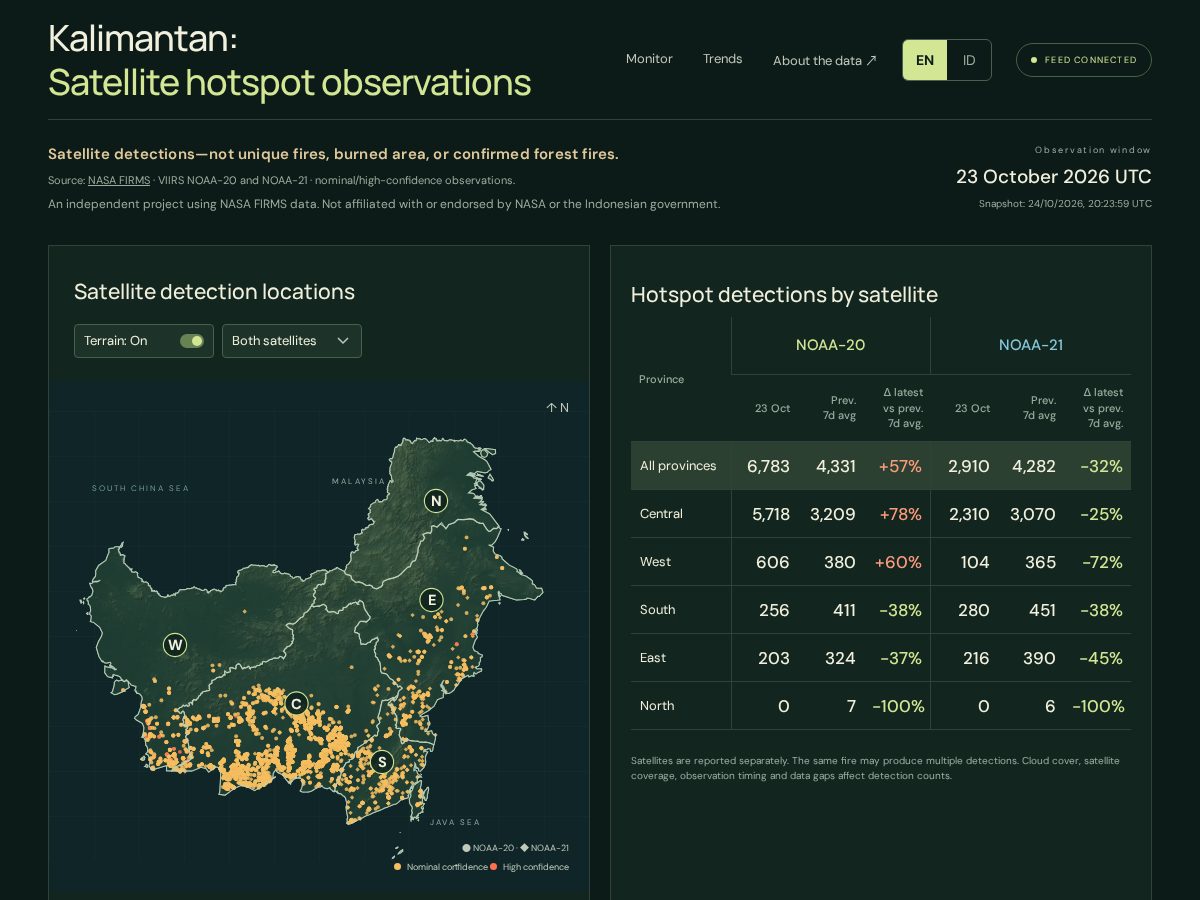Click the nominal confidence orange legend dot
This screenshot has width=1200, height=900.
(x=398, y=867)
